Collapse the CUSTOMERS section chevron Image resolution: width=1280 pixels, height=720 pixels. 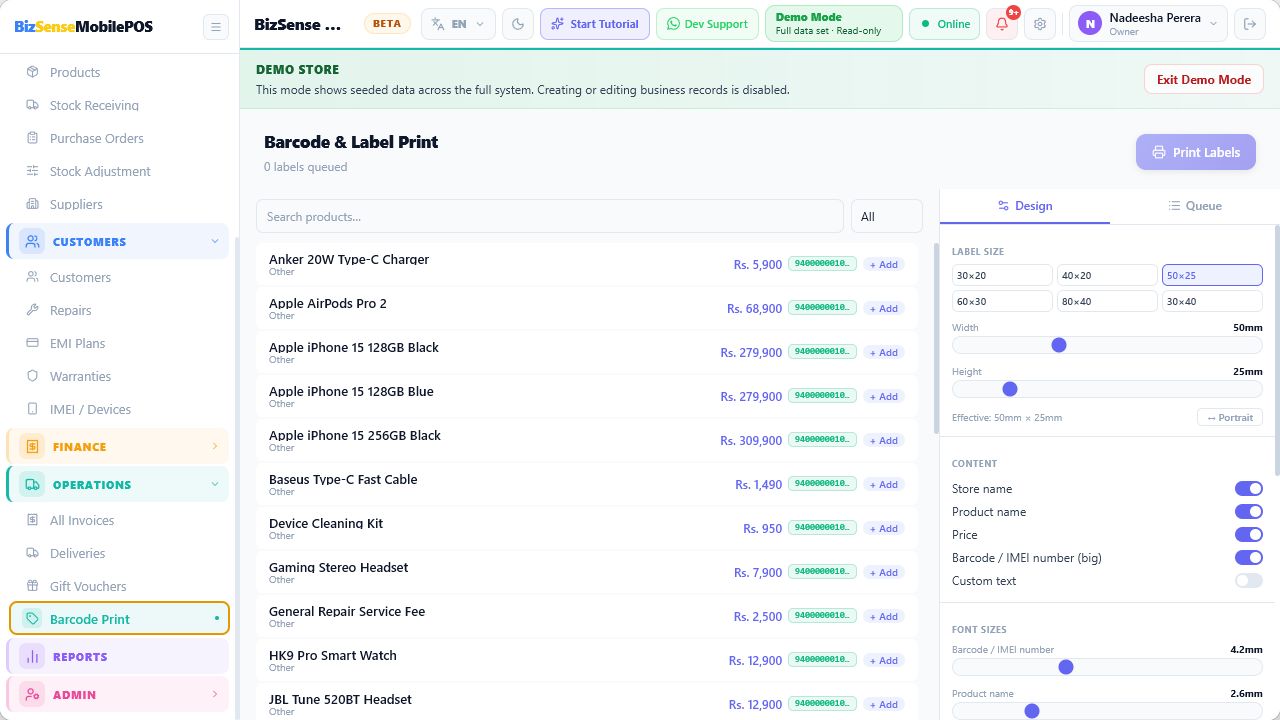(214, 241)
